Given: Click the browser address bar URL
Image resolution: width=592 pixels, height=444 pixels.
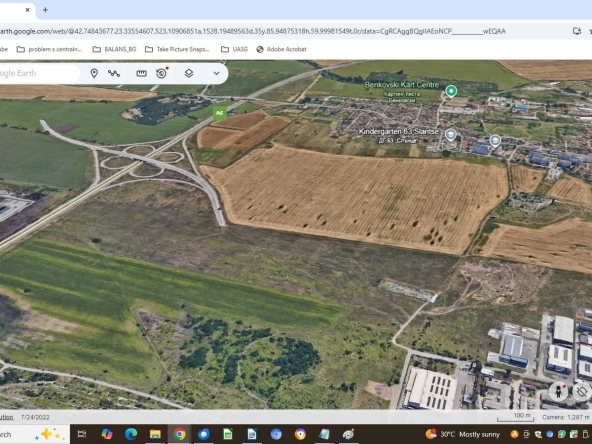Looking at the screenshot, I should (x=252, y=31).
